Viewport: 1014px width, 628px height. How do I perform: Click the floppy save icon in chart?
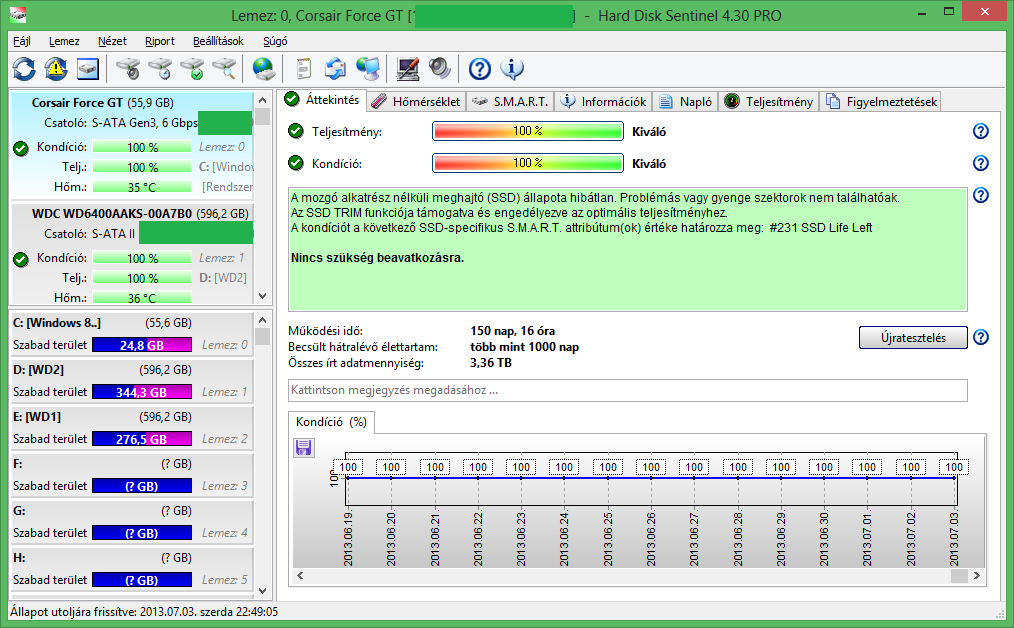(x=303, y=448)
